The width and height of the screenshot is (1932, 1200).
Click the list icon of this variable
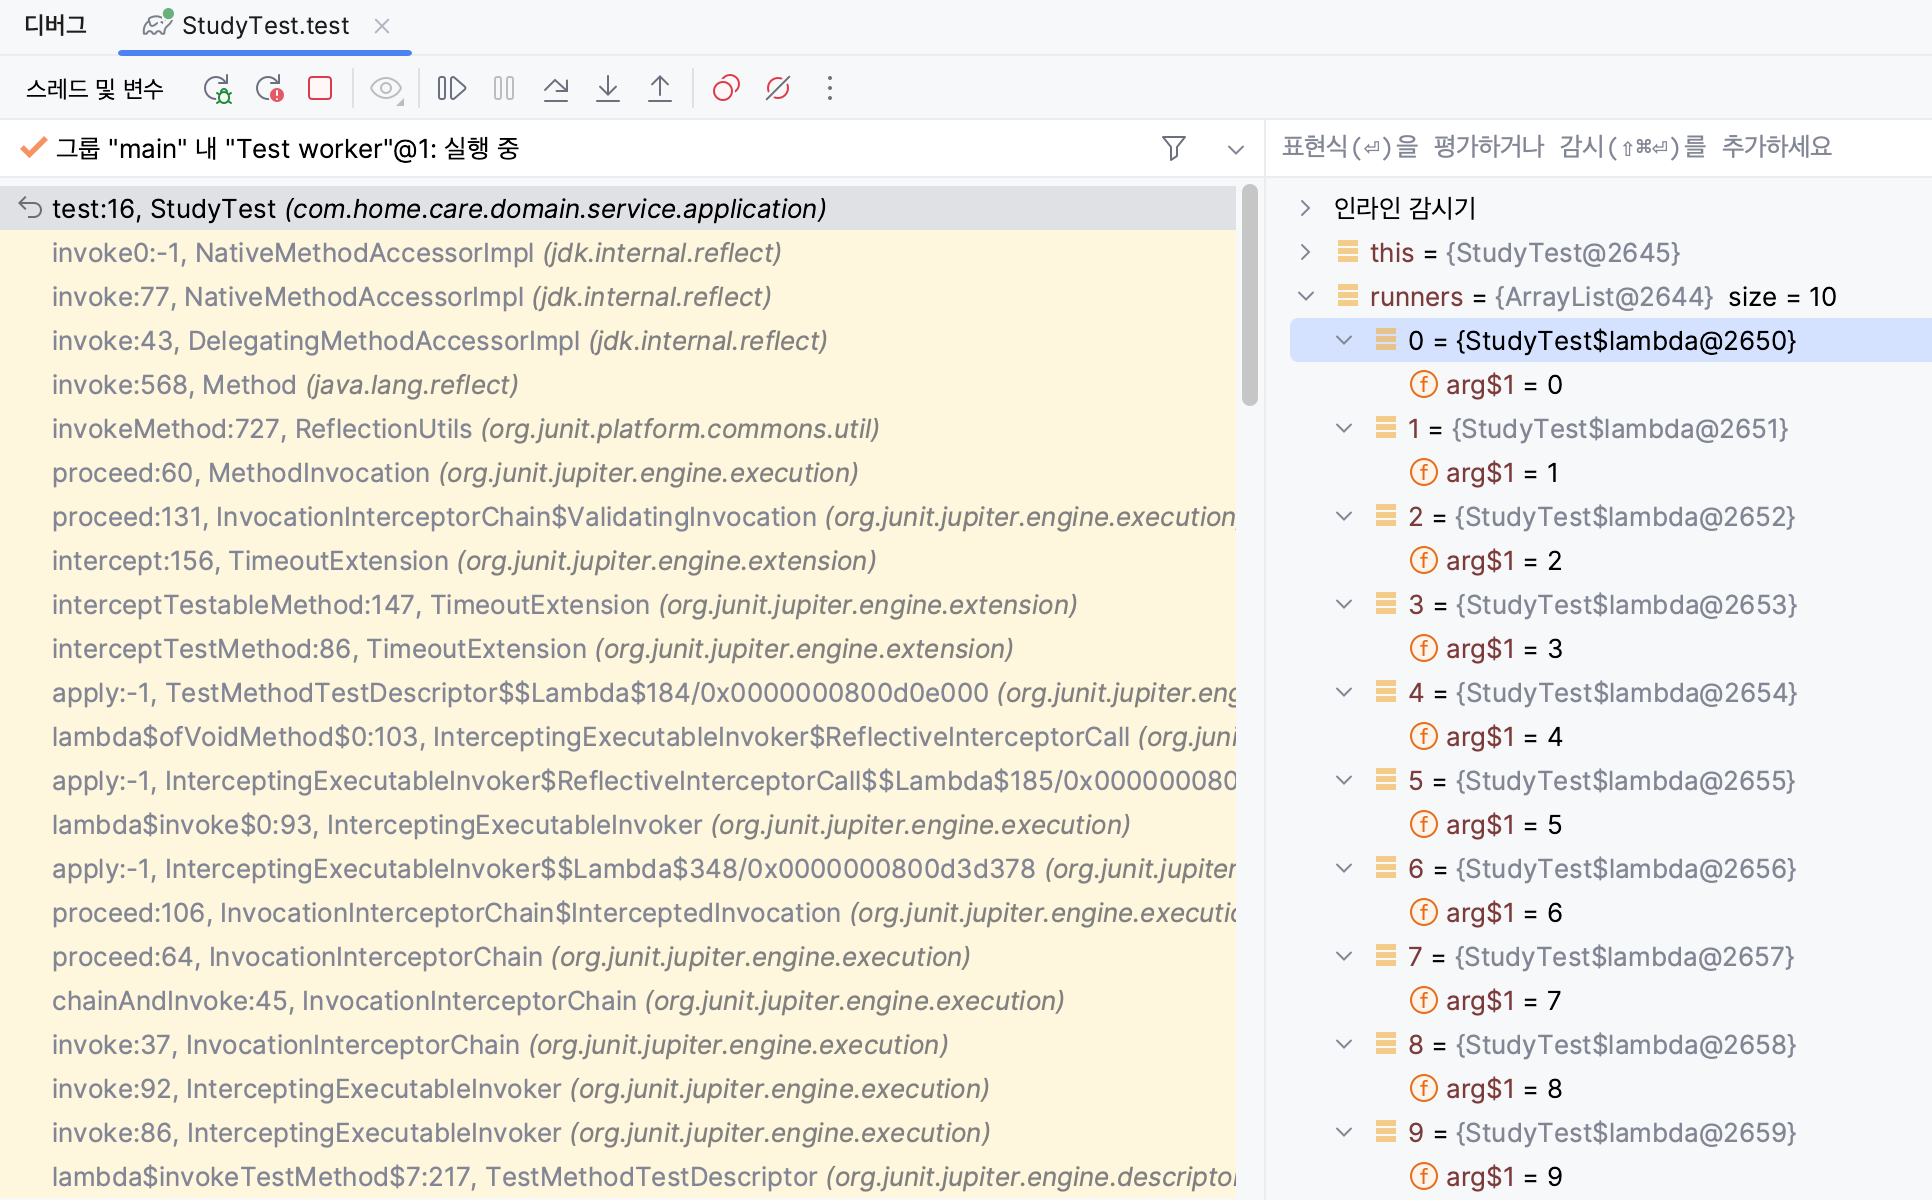1347,251
